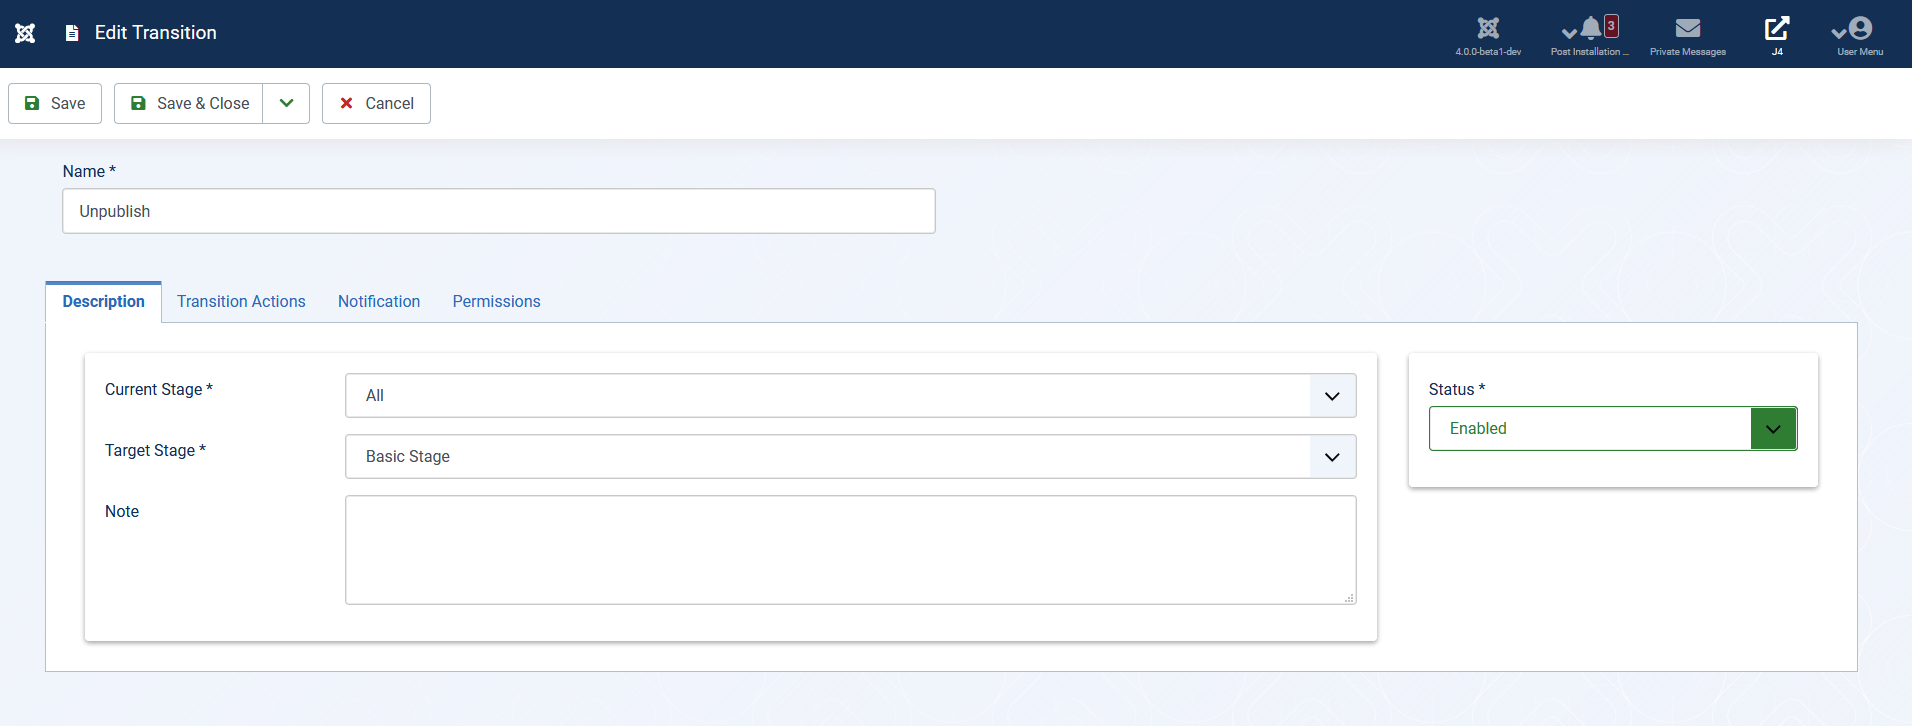Click the Joomla logo in the header
The image size is (1912, 726).
click(x=25, y=33)
